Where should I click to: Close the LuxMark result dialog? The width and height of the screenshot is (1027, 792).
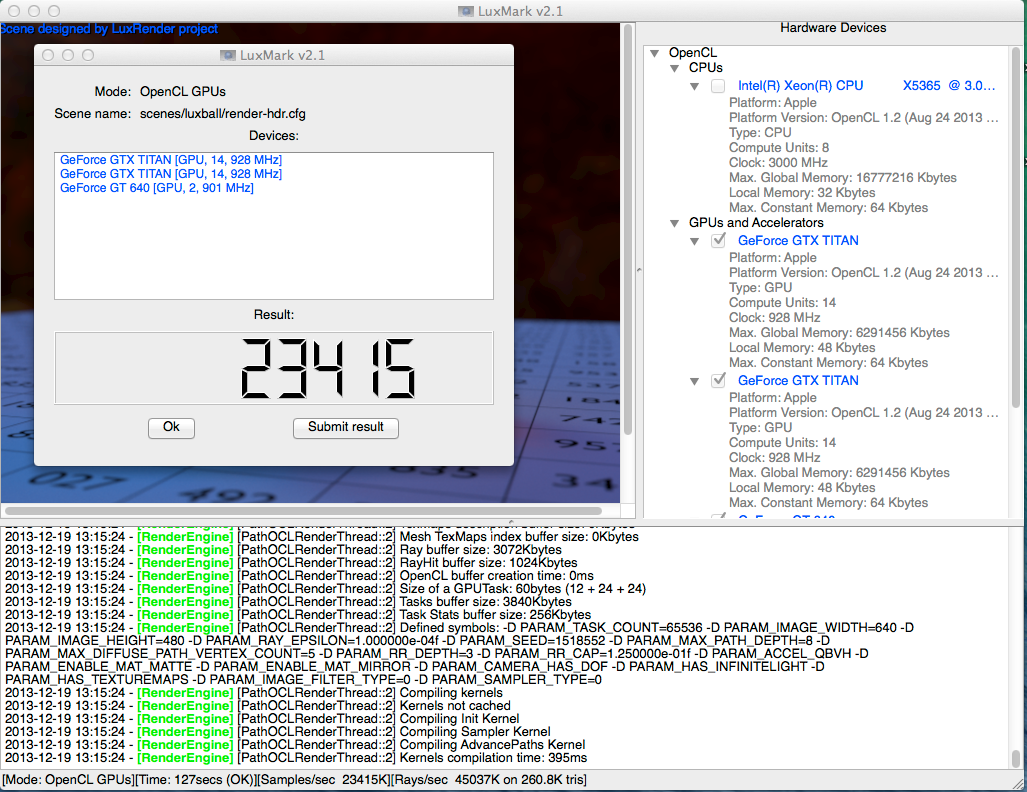(48, 55)
